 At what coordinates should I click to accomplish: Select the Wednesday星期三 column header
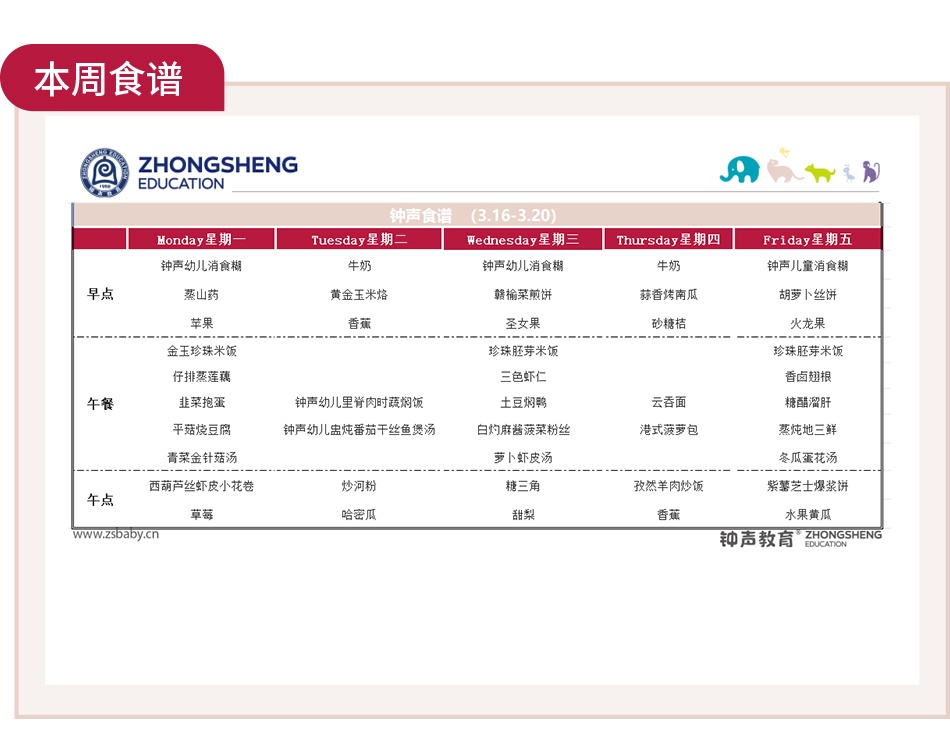click(522, 240)
